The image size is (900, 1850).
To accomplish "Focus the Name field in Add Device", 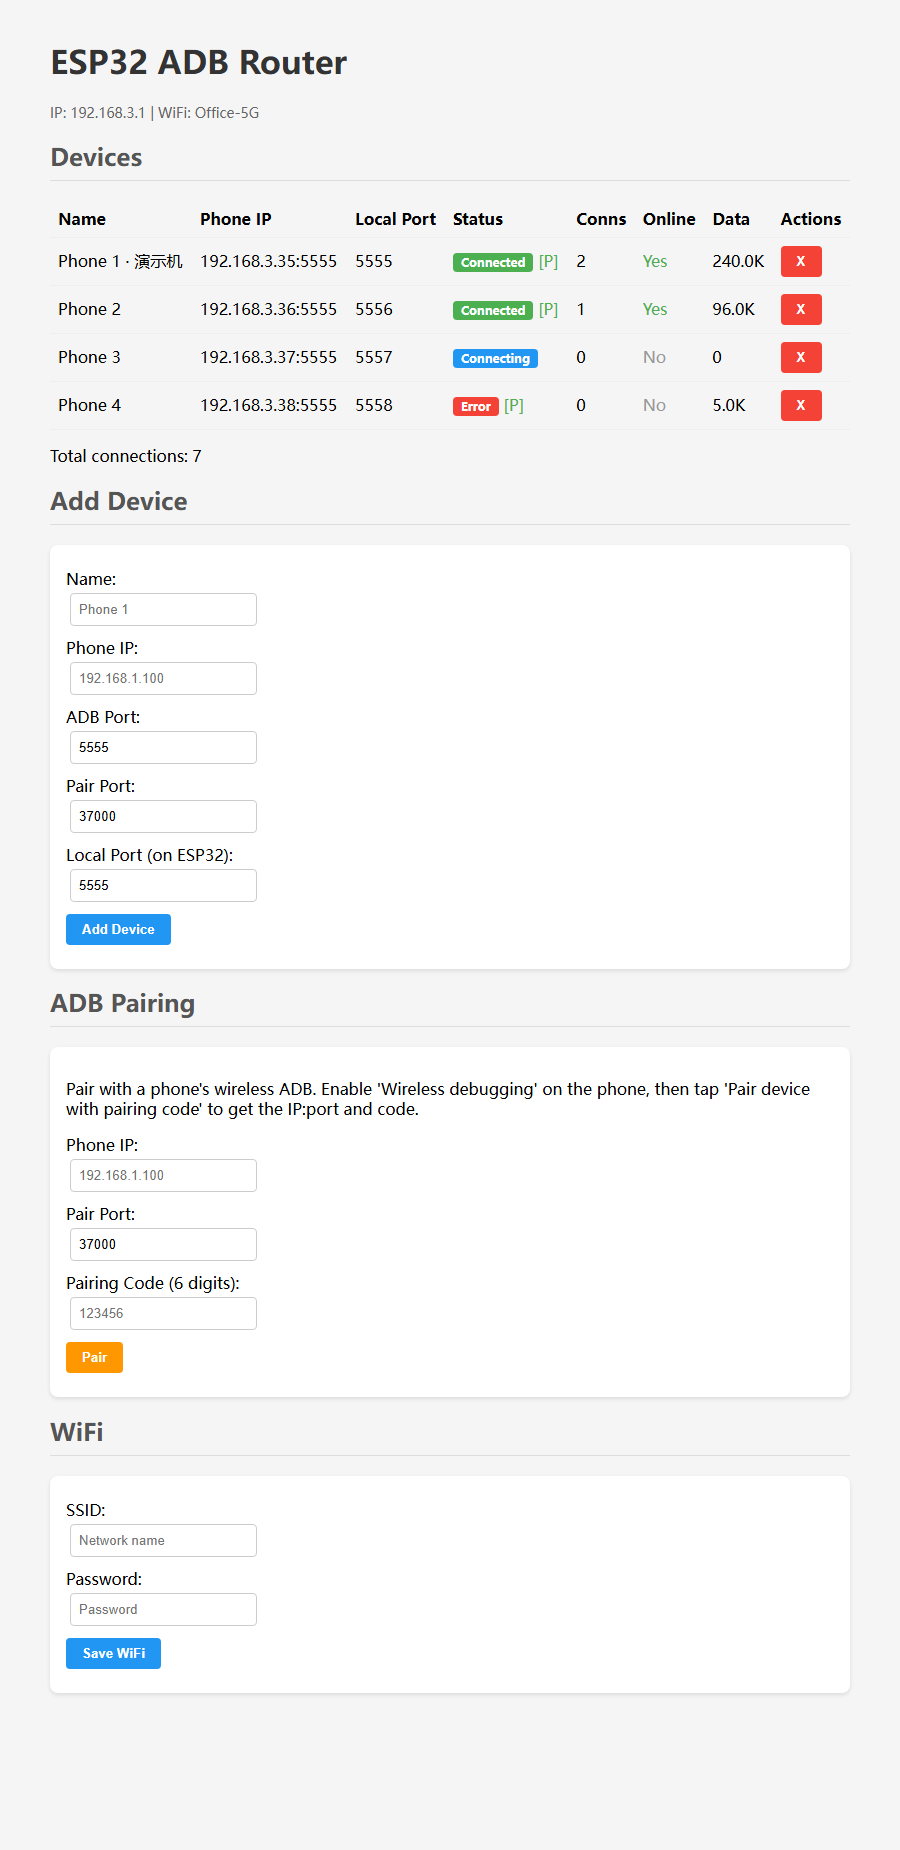I will [x=163, y=609].
